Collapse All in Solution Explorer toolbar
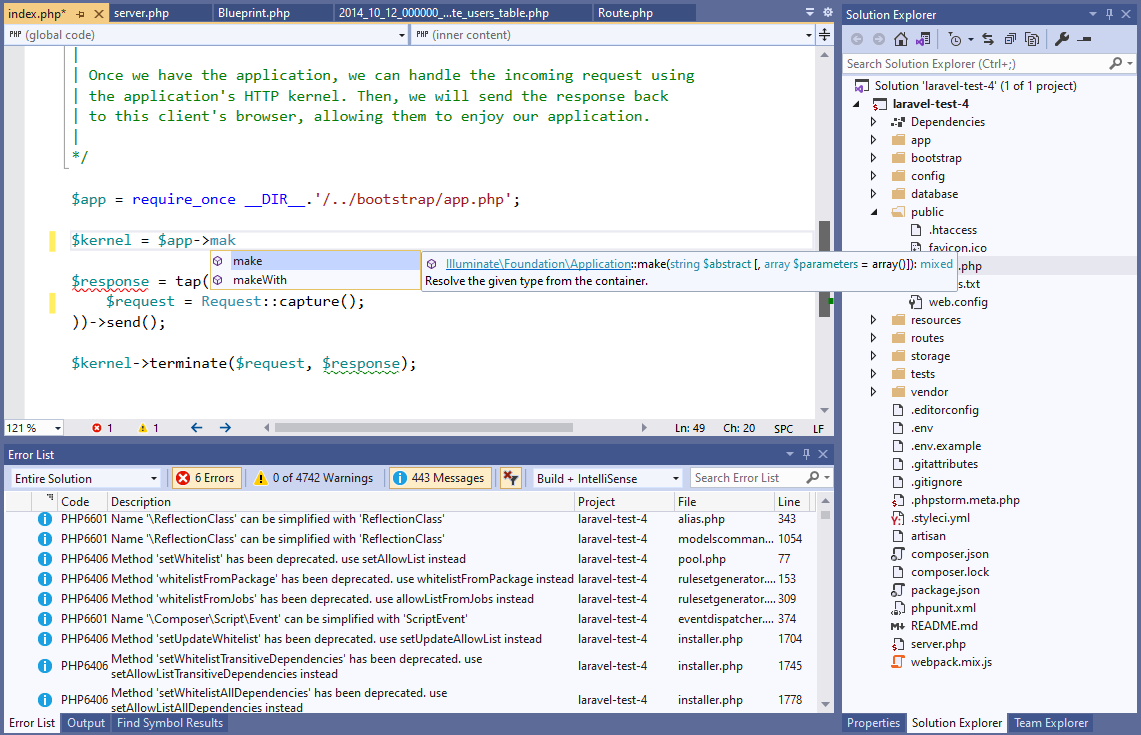This screenshot has height=735, width=1141. pos(1010,39)
